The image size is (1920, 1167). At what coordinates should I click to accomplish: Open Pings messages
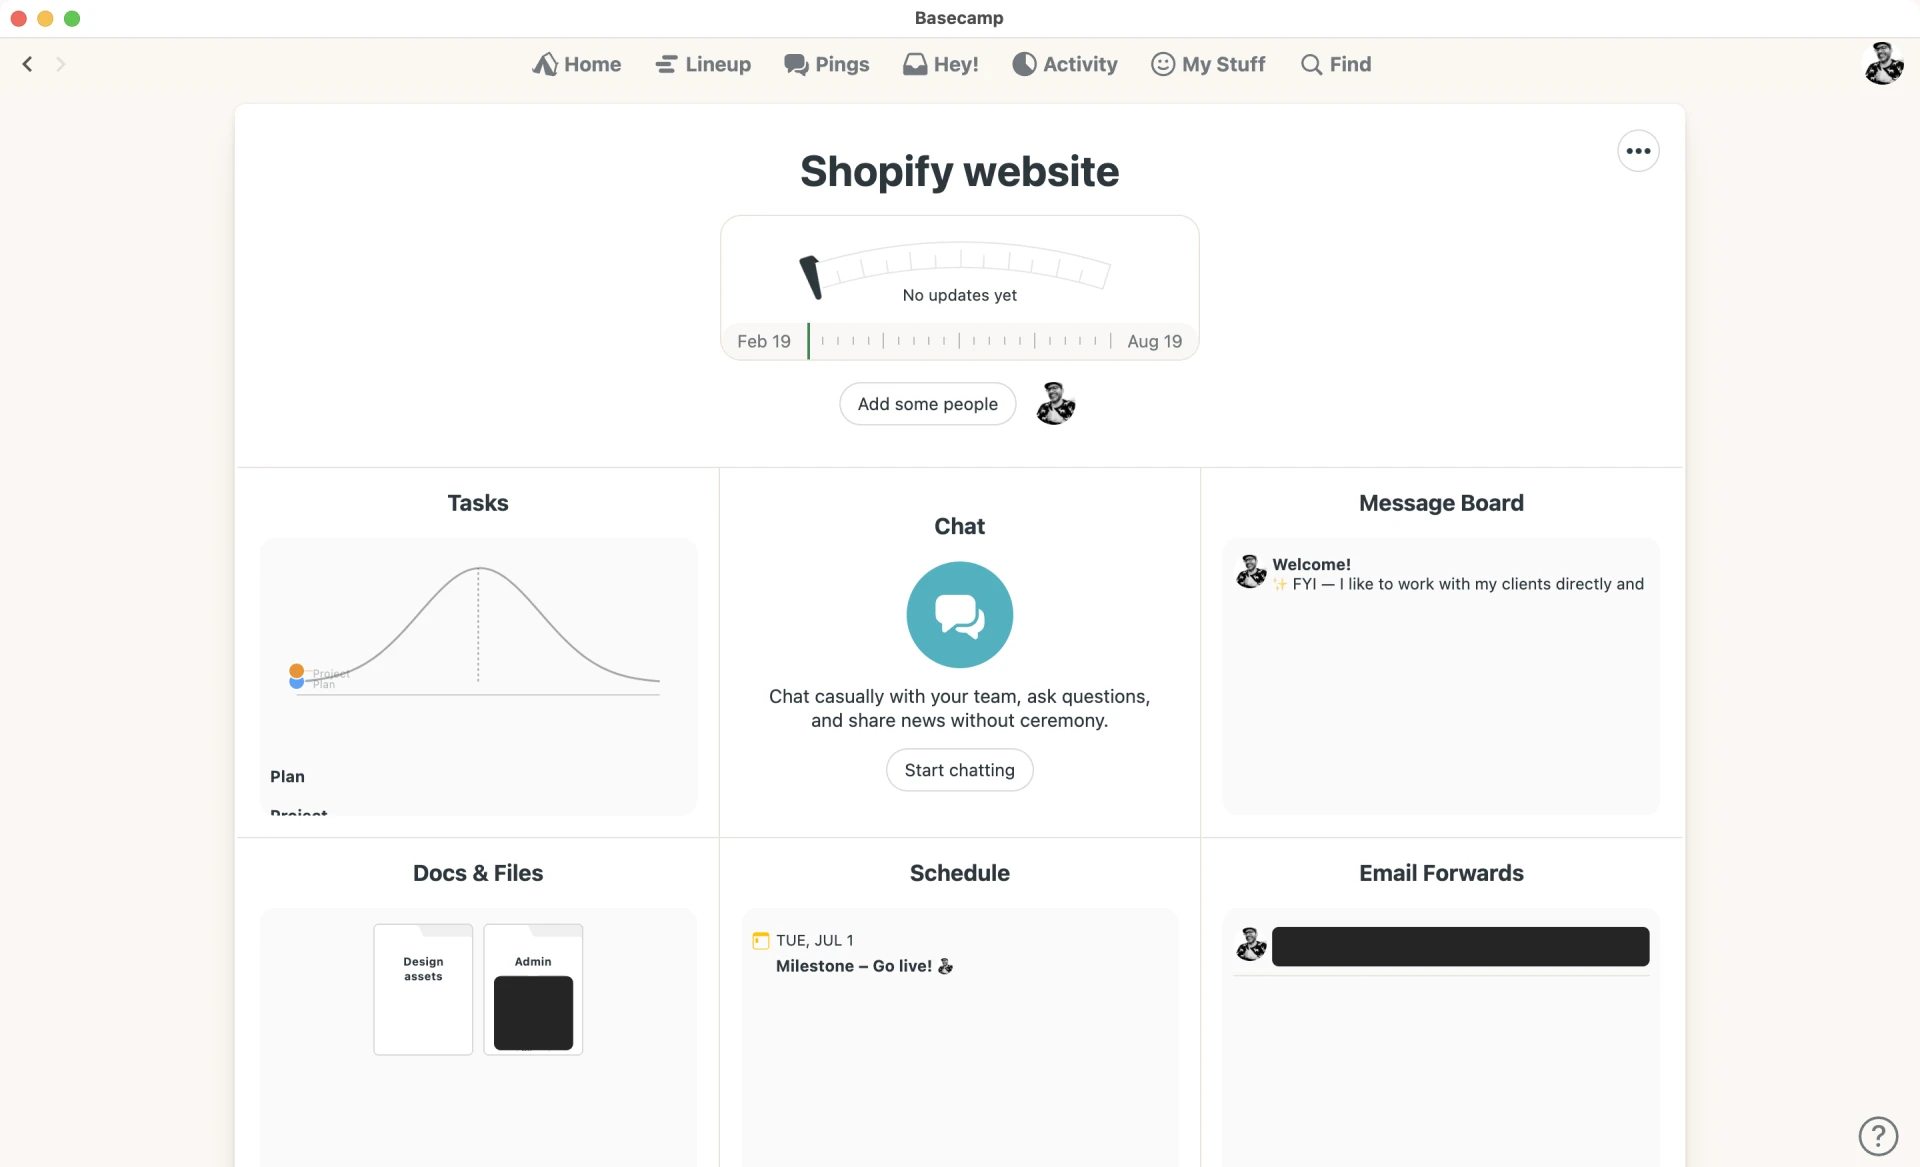tap(826, 63)
